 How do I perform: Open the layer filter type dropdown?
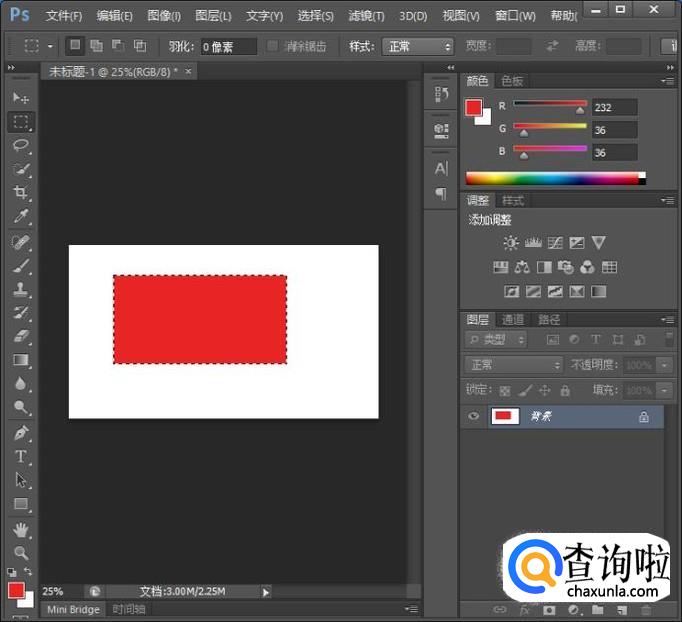click(496, 340)
